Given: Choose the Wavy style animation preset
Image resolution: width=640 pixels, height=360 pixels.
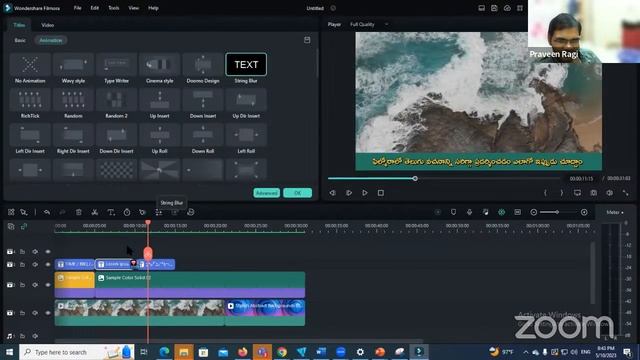Looking at the screenshot, I should tap(73, 69).
